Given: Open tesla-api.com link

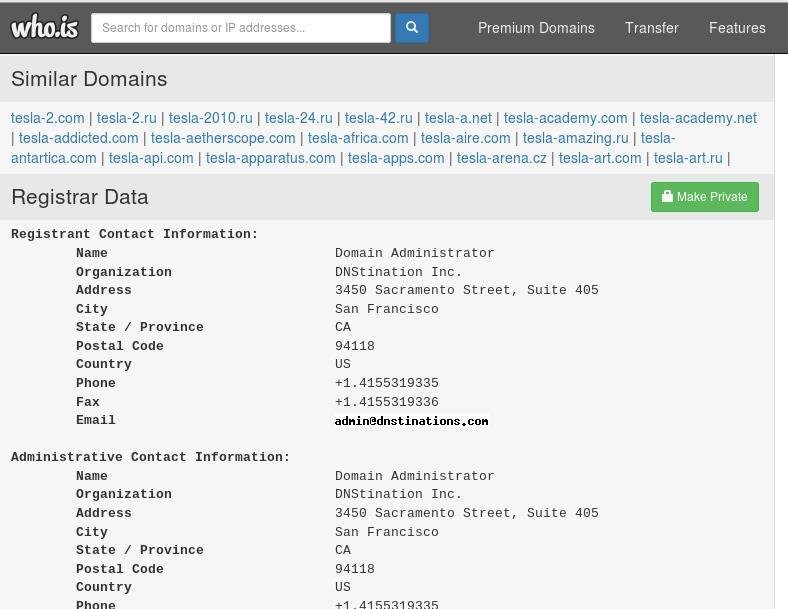Looking at the screenshot, I should [151, 158].
